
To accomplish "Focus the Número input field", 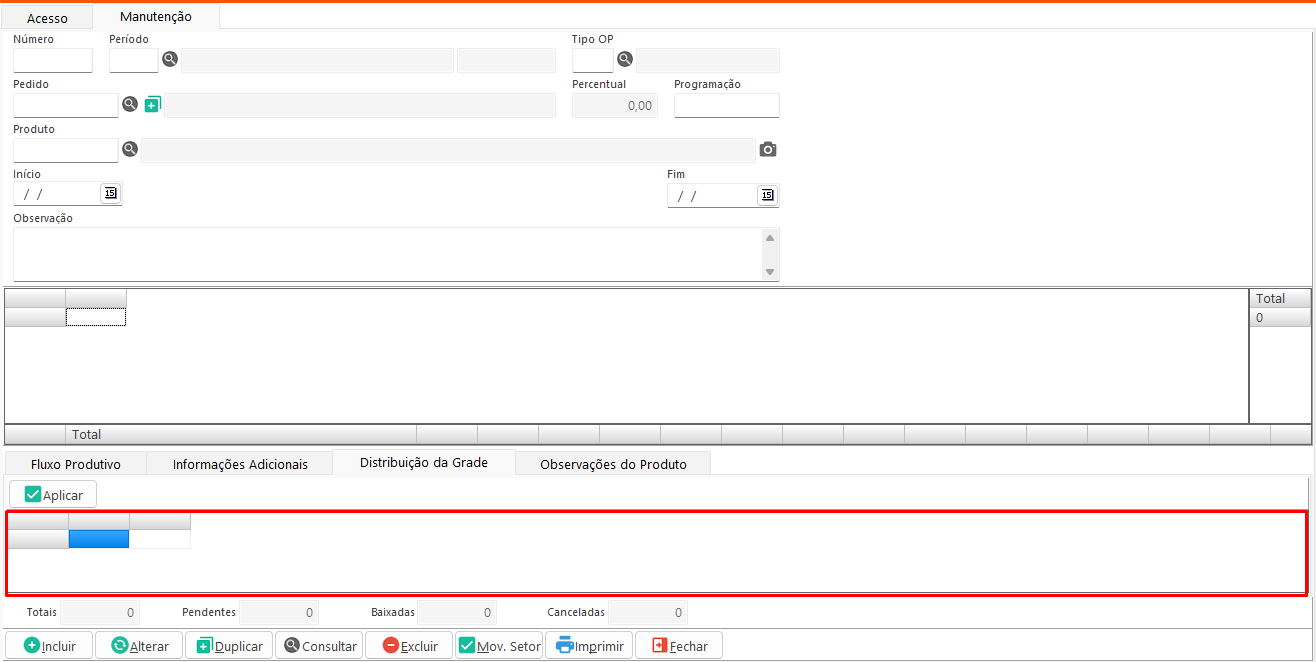I will [x=53, y=61].
